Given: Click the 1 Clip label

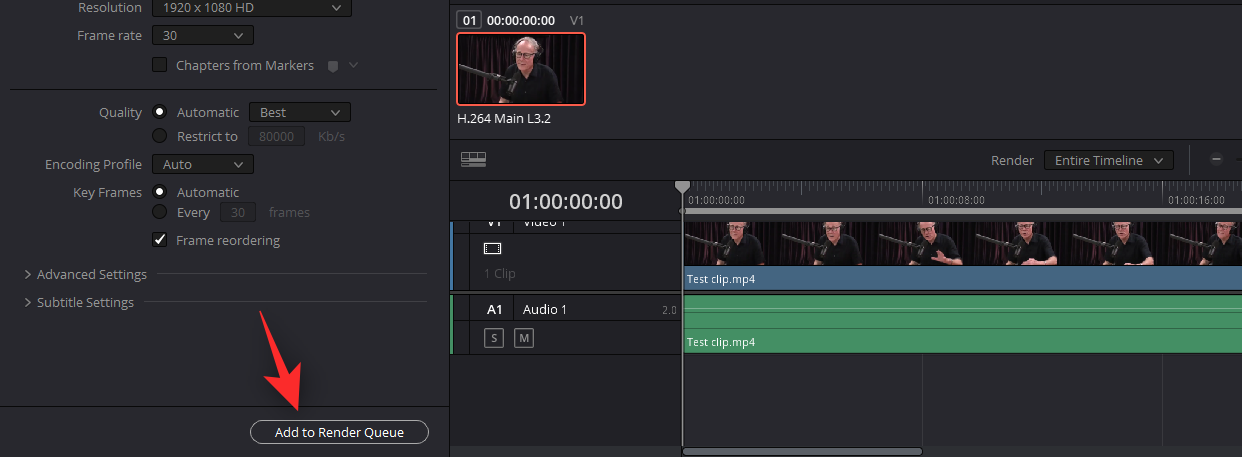Looking at the screenshot, I should (x=500, y=273).
